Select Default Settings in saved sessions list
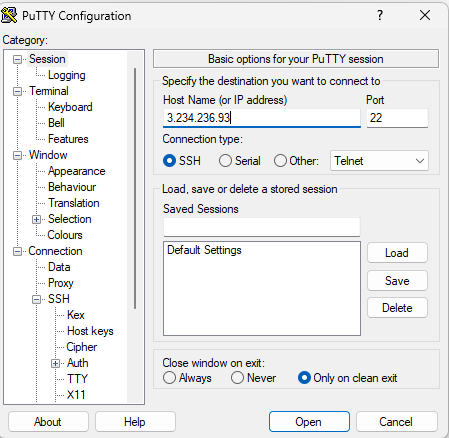Screen dimensions: 449x438 pos(204,250)
